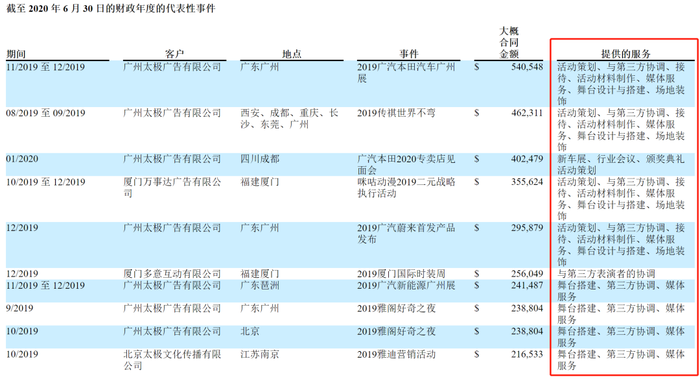Click the 厦门多意互动有限公司 customer cell
The height and width of the screenshot is (379, 700).
click(x=172, y=274)
